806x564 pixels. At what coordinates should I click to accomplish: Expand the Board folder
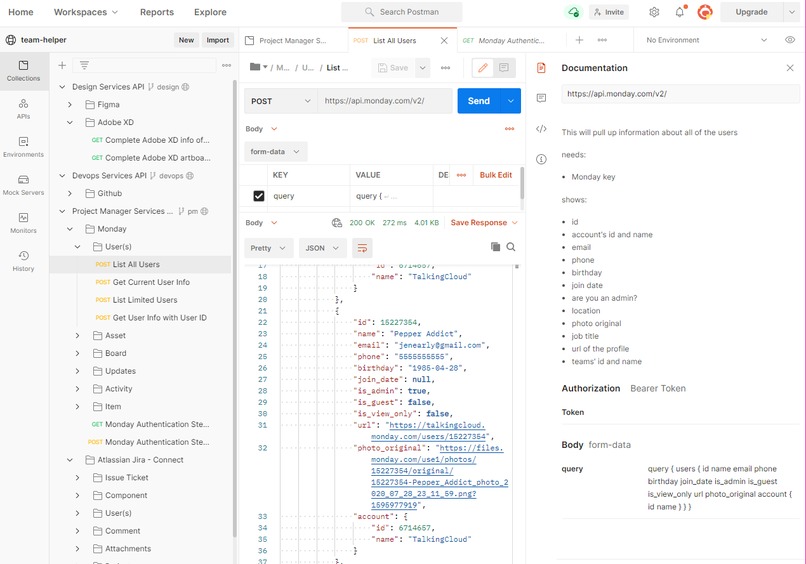pyautogui.click(x=78, y=353)
